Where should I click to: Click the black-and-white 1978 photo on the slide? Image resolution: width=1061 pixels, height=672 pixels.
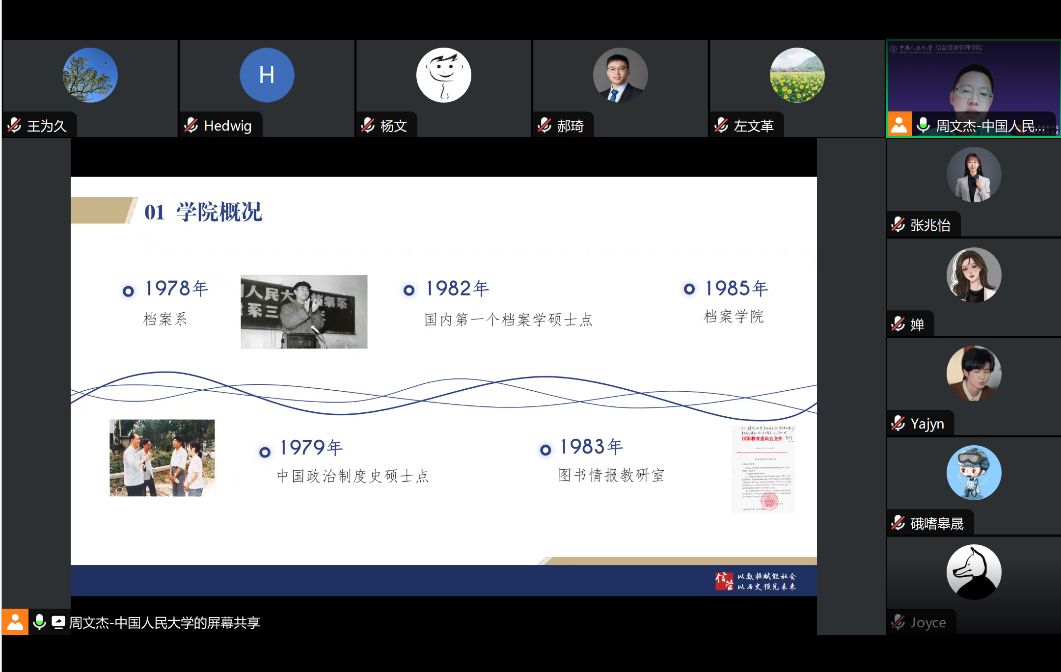pyautogui.click(x=304, y=311)
